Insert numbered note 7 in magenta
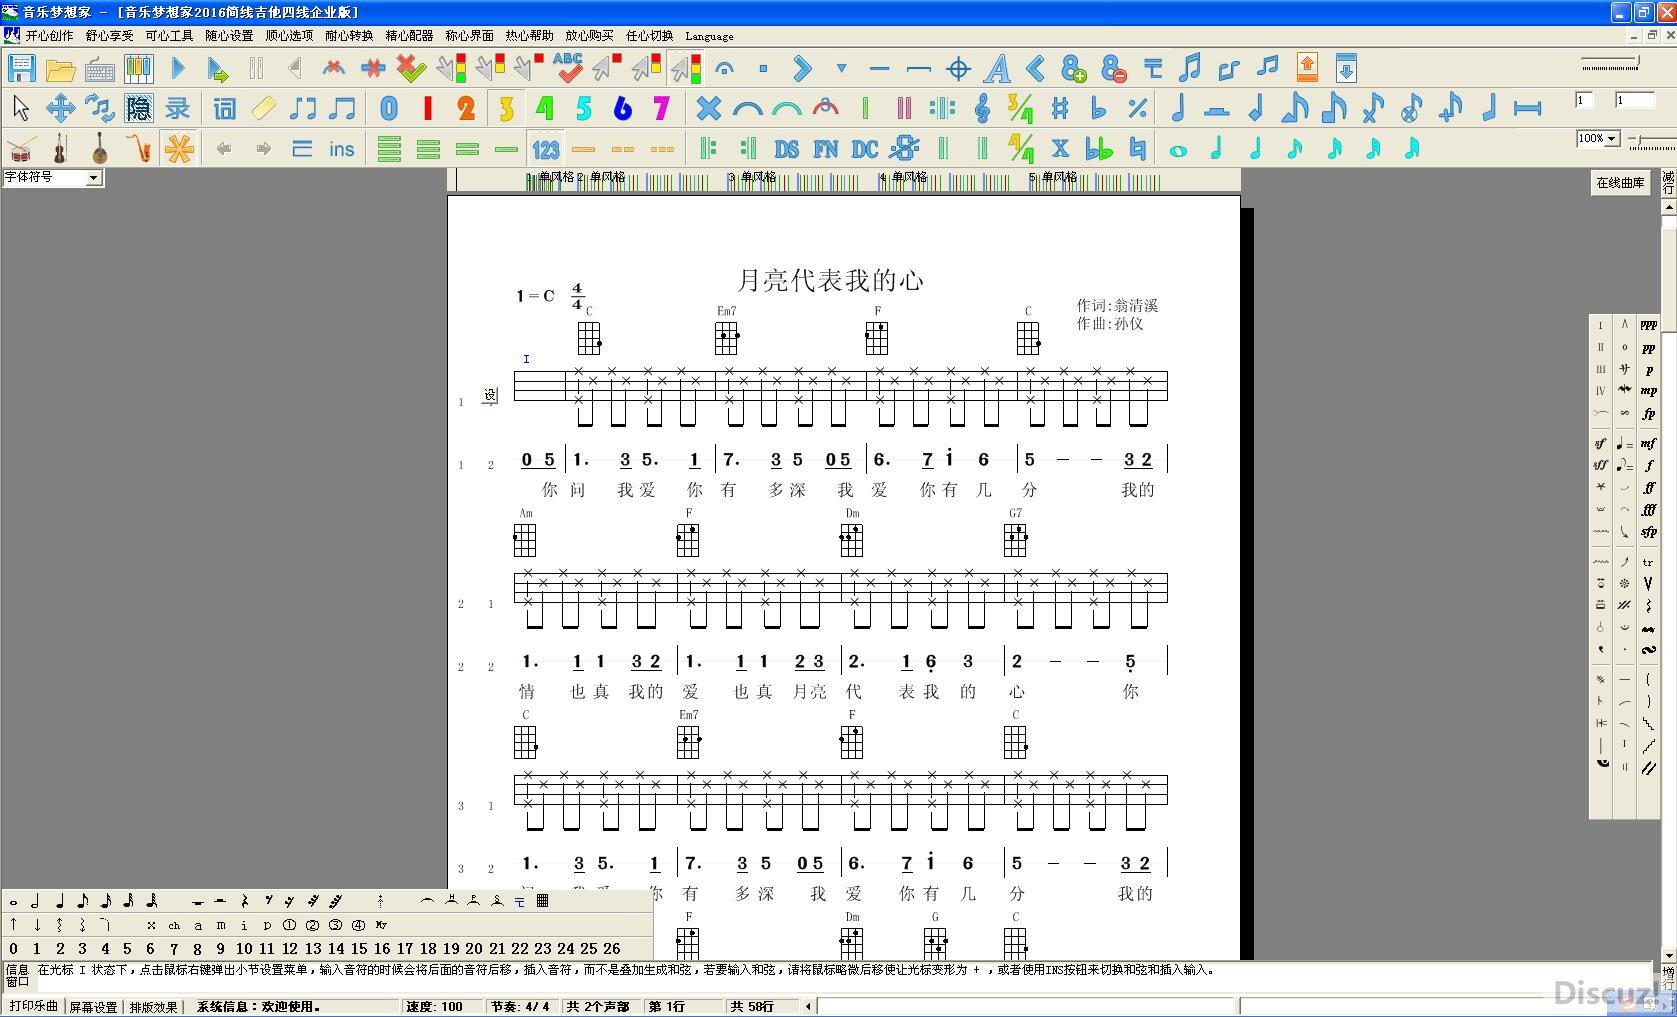 point(661,108)
